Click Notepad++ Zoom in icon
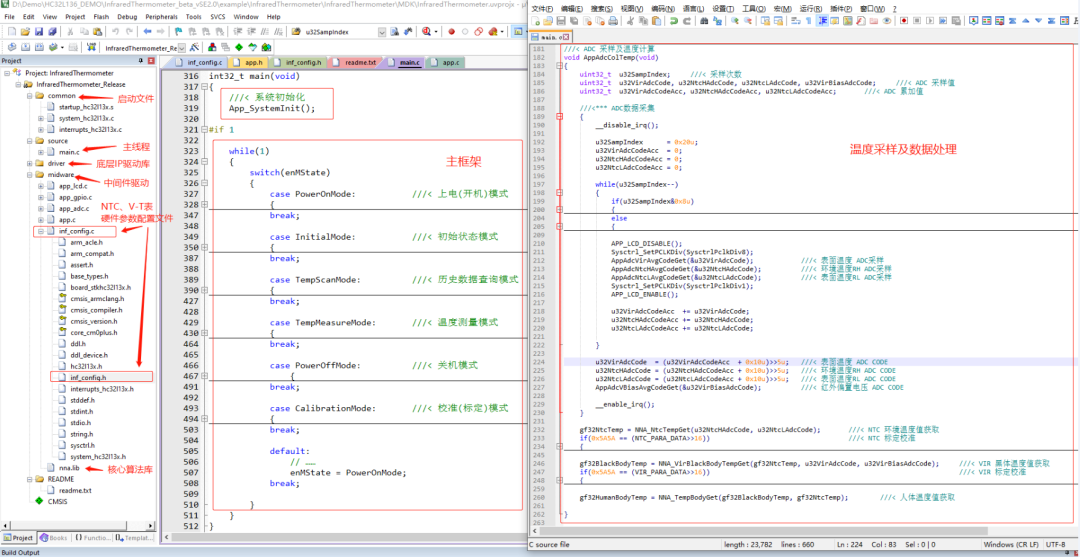The height and width of the screenshot is (557, 1080). (734, 21)
